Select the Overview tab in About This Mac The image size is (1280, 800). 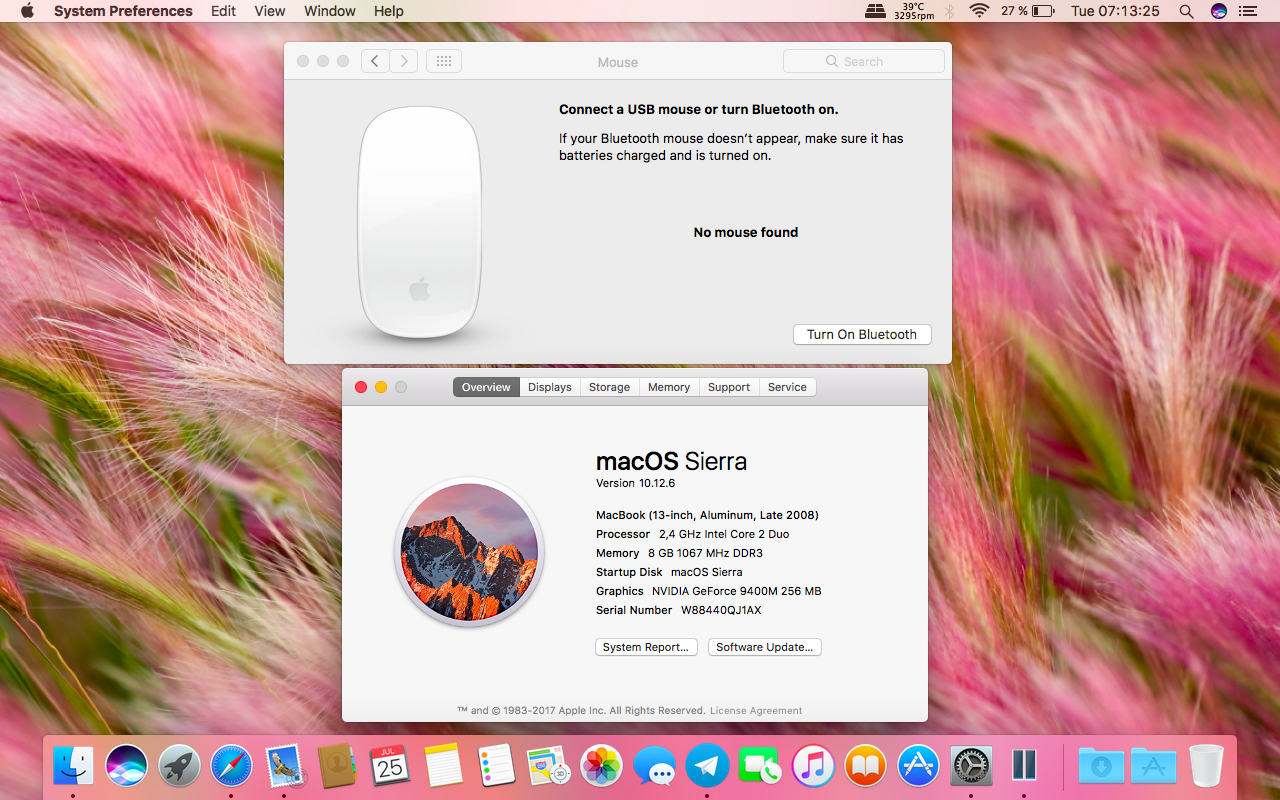pos(486,387)
